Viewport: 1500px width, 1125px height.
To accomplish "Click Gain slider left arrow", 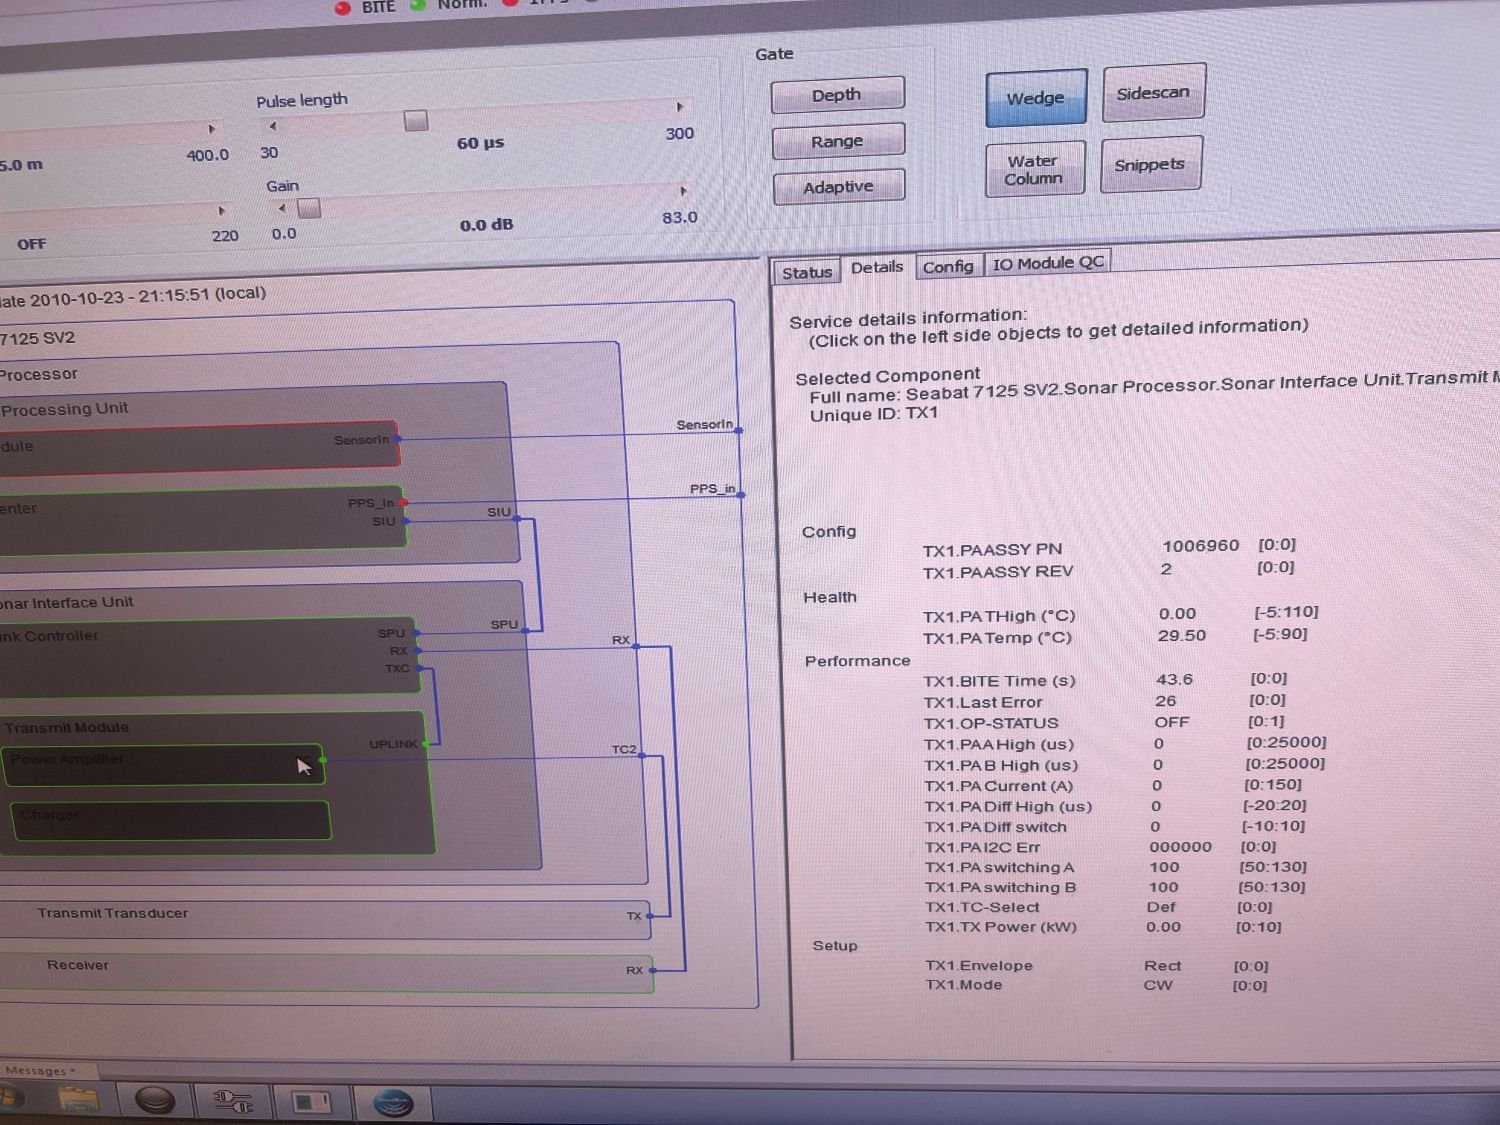I will tap(282, 208).
